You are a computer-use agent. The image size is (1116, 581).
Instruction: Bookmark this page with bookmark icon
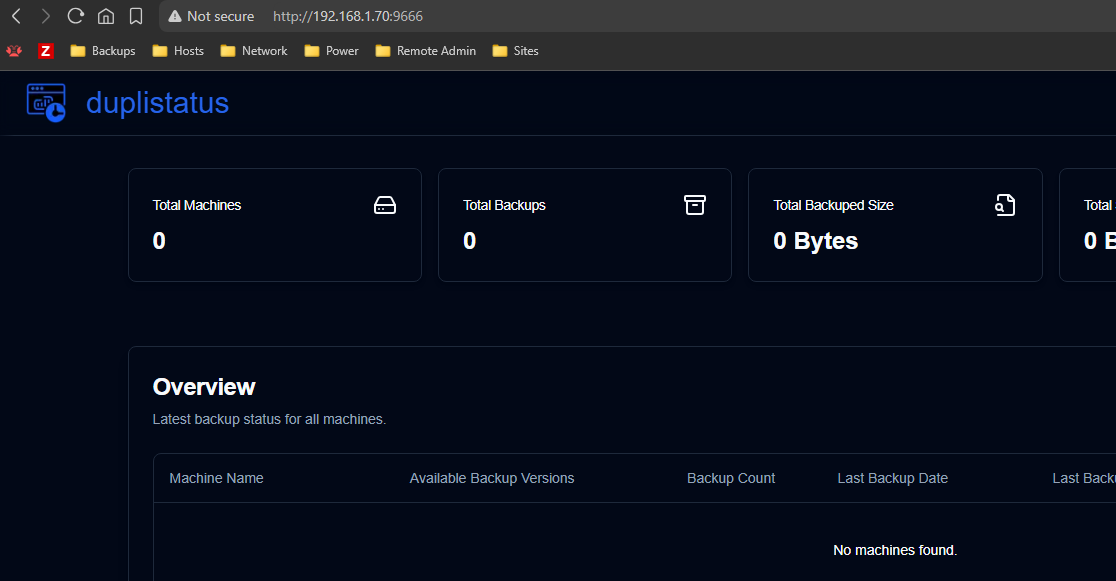[x=135, y=16]
